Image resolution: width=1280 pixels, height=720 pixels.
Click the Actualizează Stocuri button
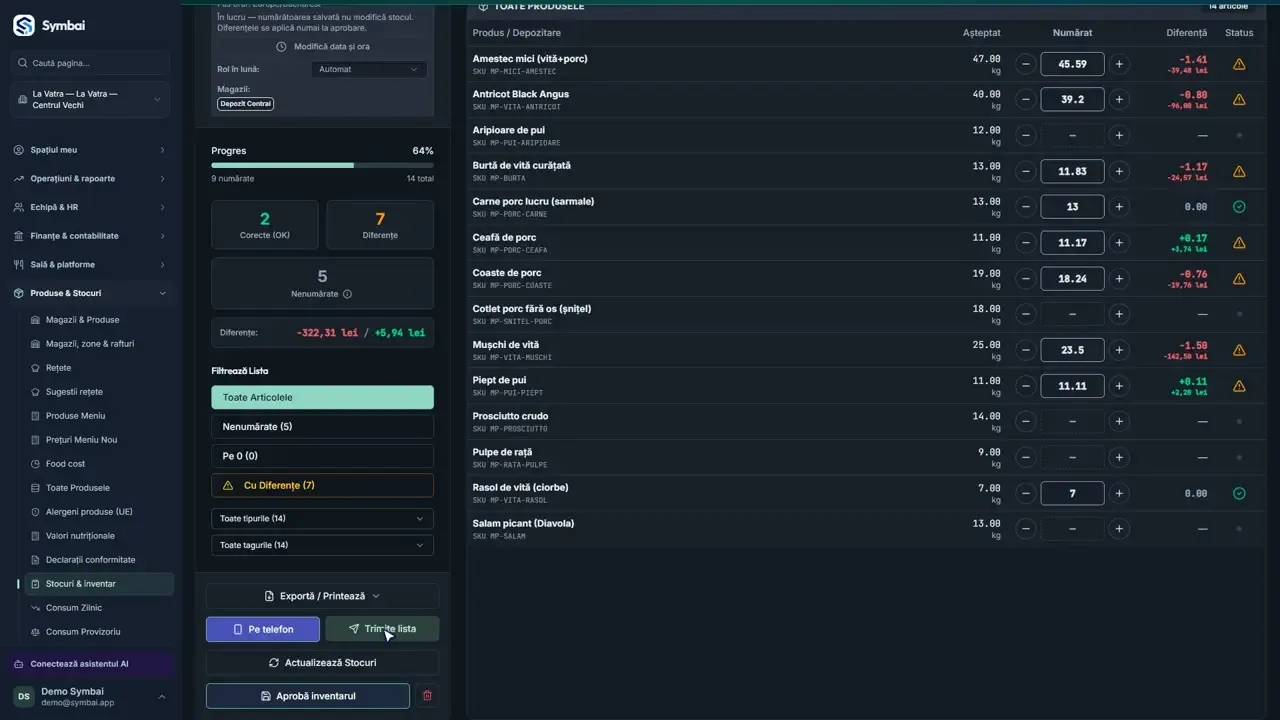click(x=322, y=662)
